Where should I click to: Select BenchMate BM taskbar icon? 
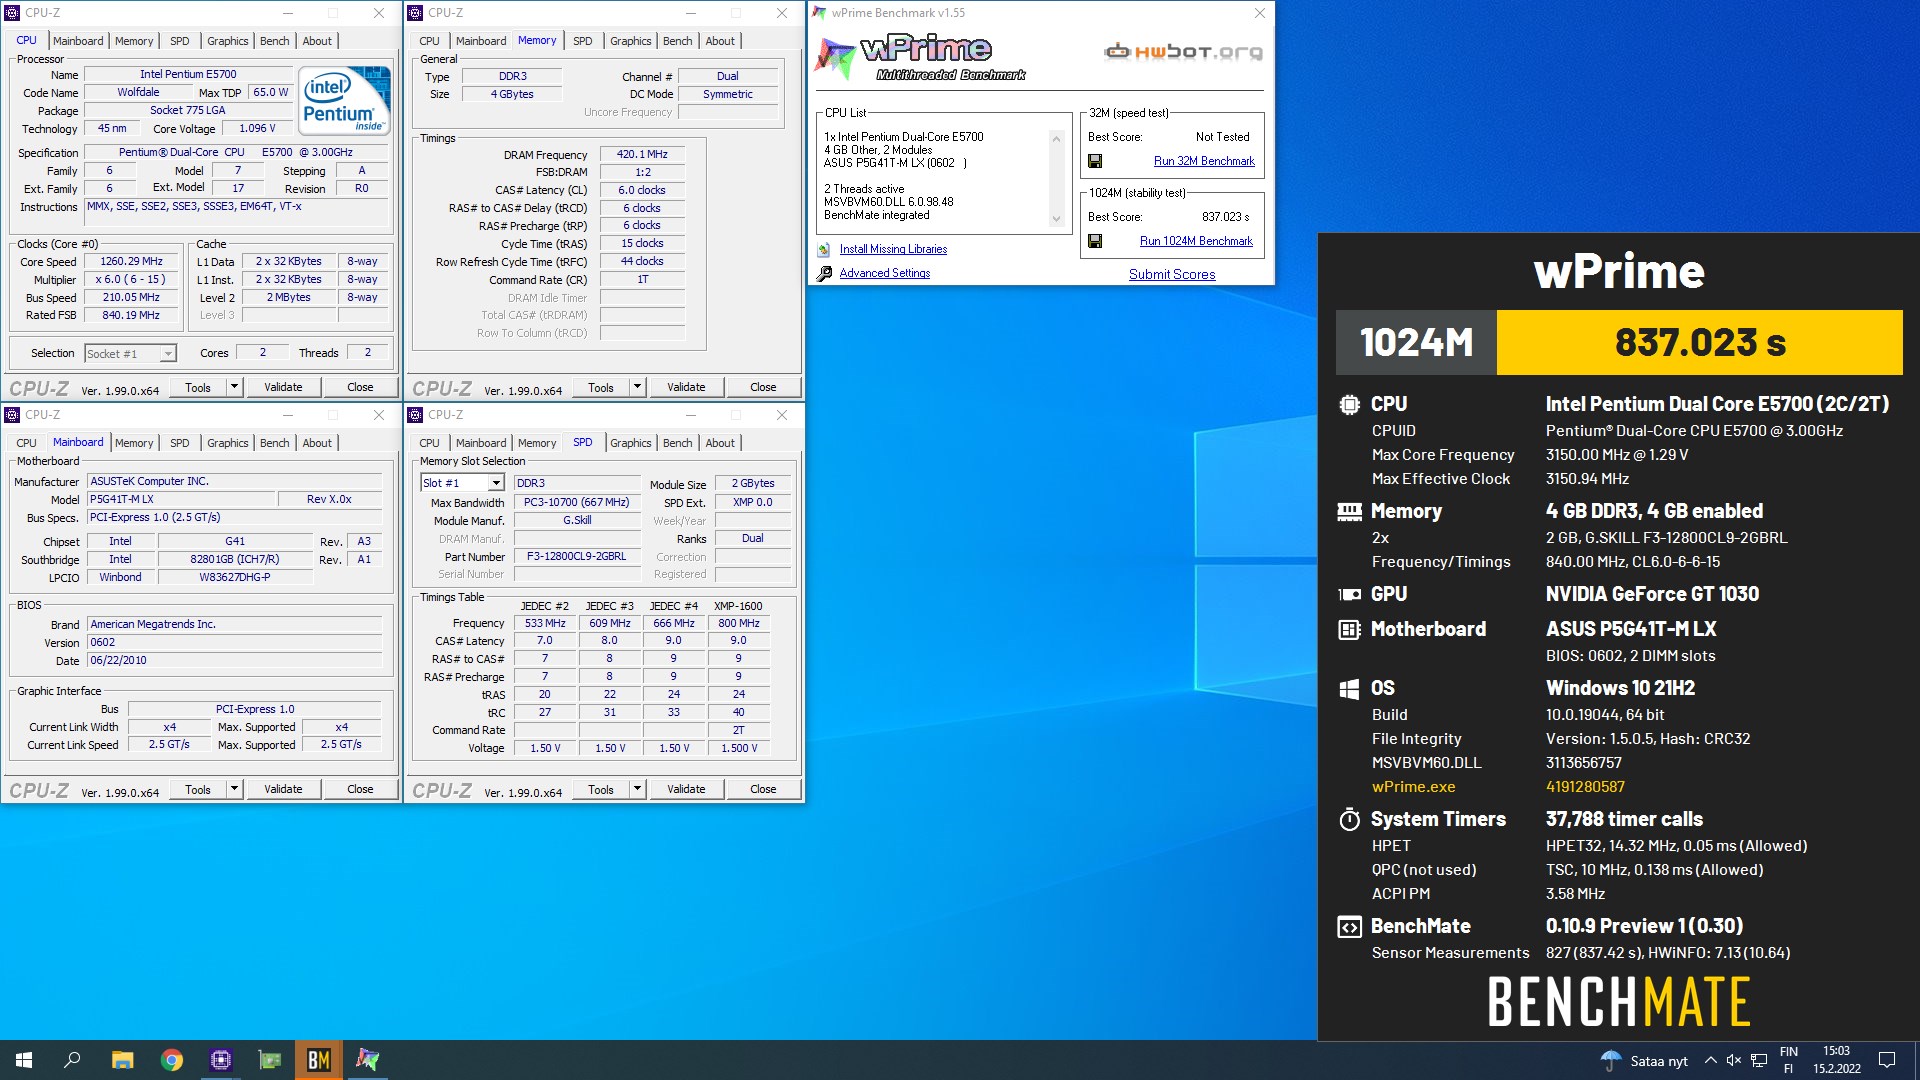tap(319, 1060)
